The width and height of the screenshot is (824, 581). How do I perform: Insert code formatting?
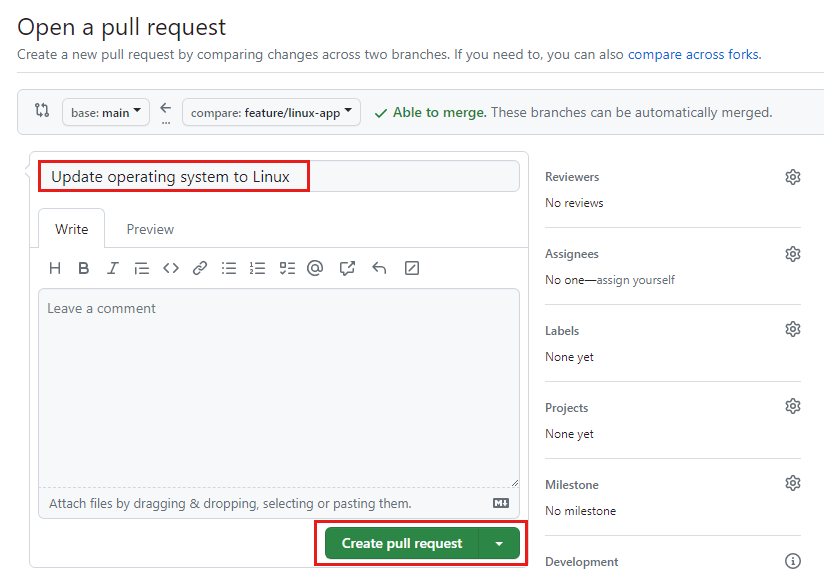[171, 268]
